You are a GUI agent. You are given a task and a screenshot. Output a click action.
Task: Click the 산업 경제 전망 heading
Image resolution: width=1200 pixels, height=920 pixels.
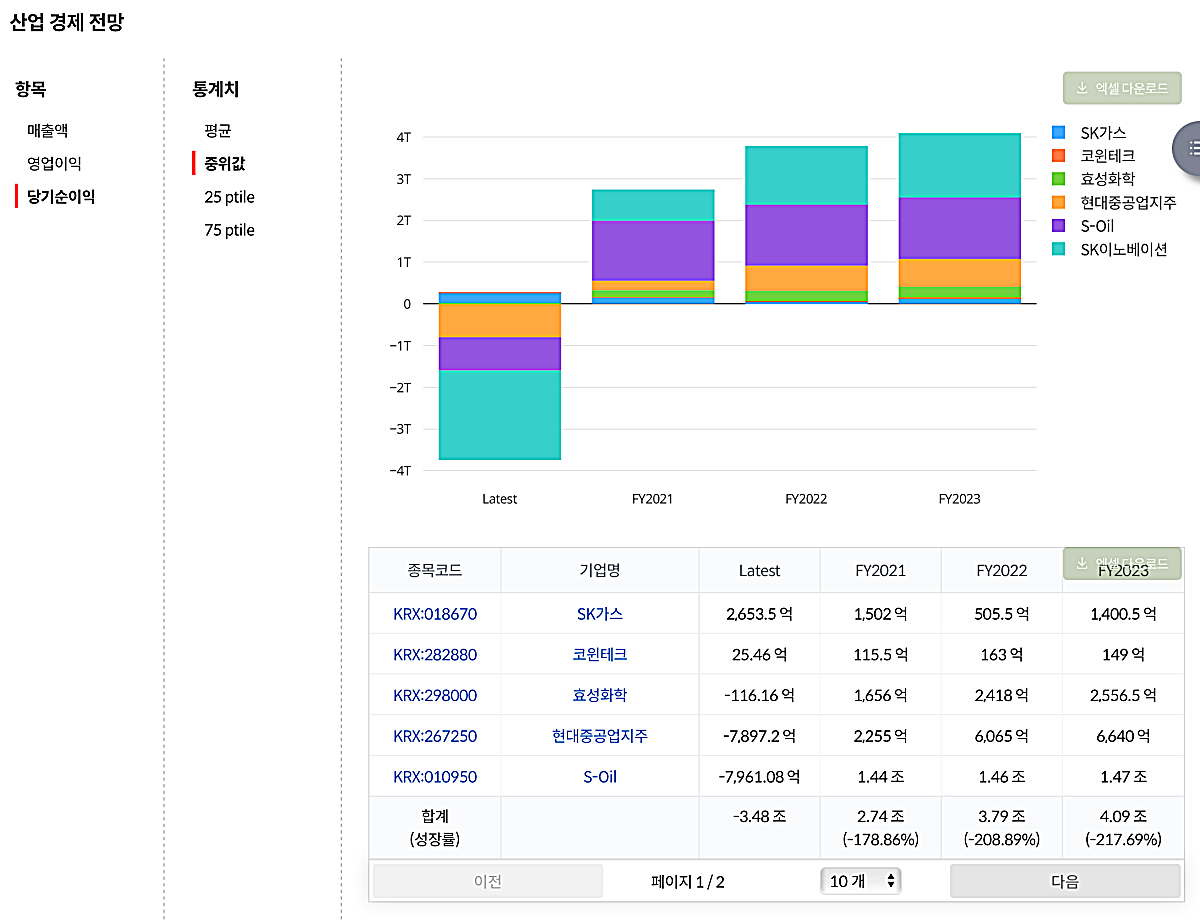coord(67,22)
